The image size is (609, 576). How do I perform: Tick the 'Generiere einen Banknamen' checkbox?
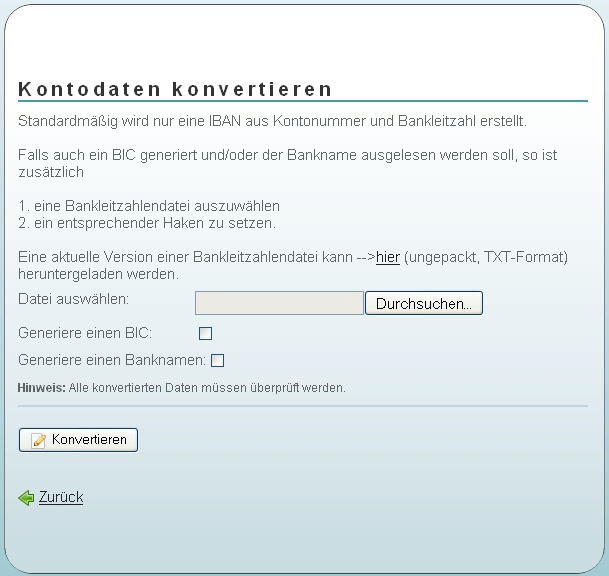pos(217,360)
